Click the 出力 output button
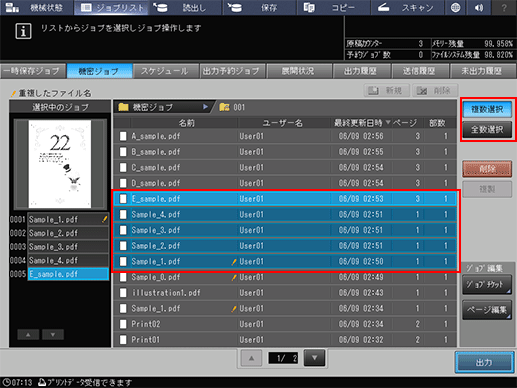Image resolution: width=517 pixels, height=388 pixels. coord(484,362)
